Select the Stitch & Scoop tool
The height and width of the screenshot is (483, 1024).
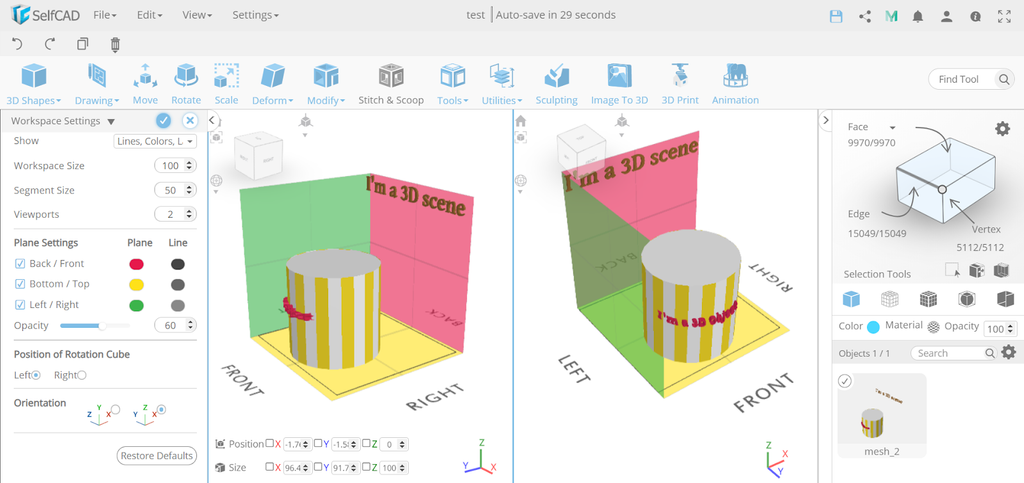click(391, 83)
